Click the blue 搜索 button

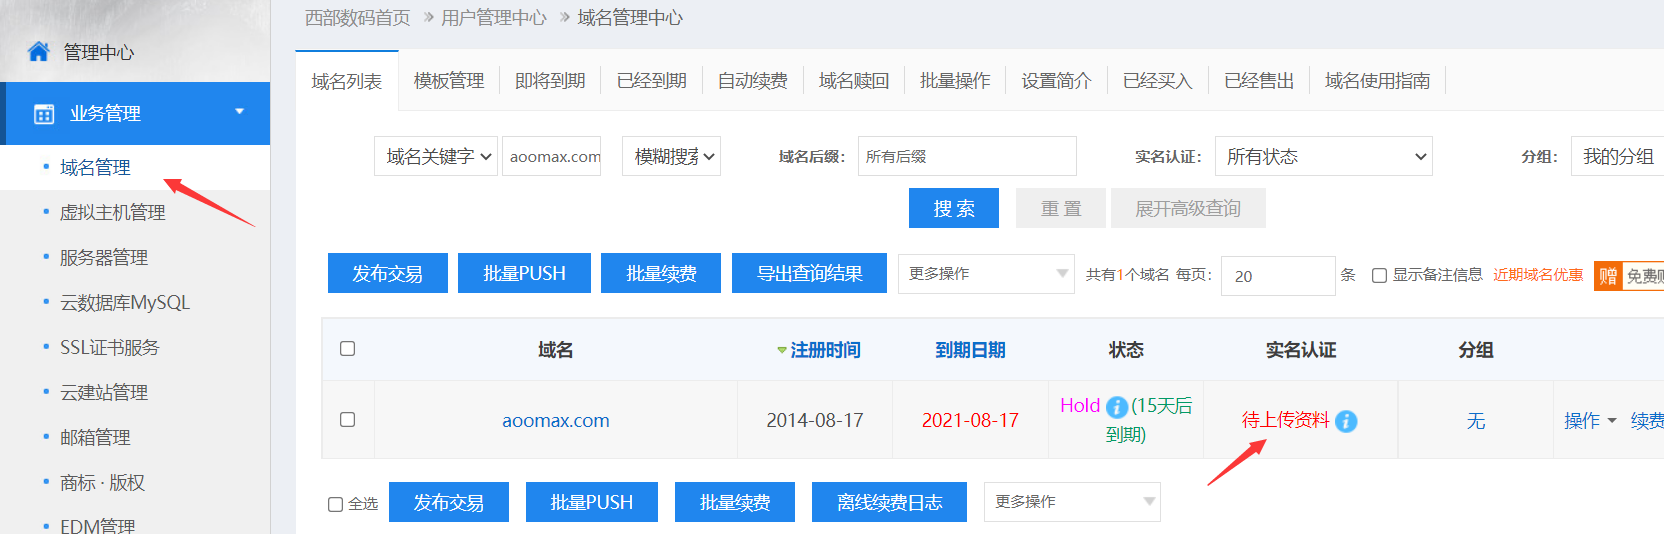coord(953,208)
